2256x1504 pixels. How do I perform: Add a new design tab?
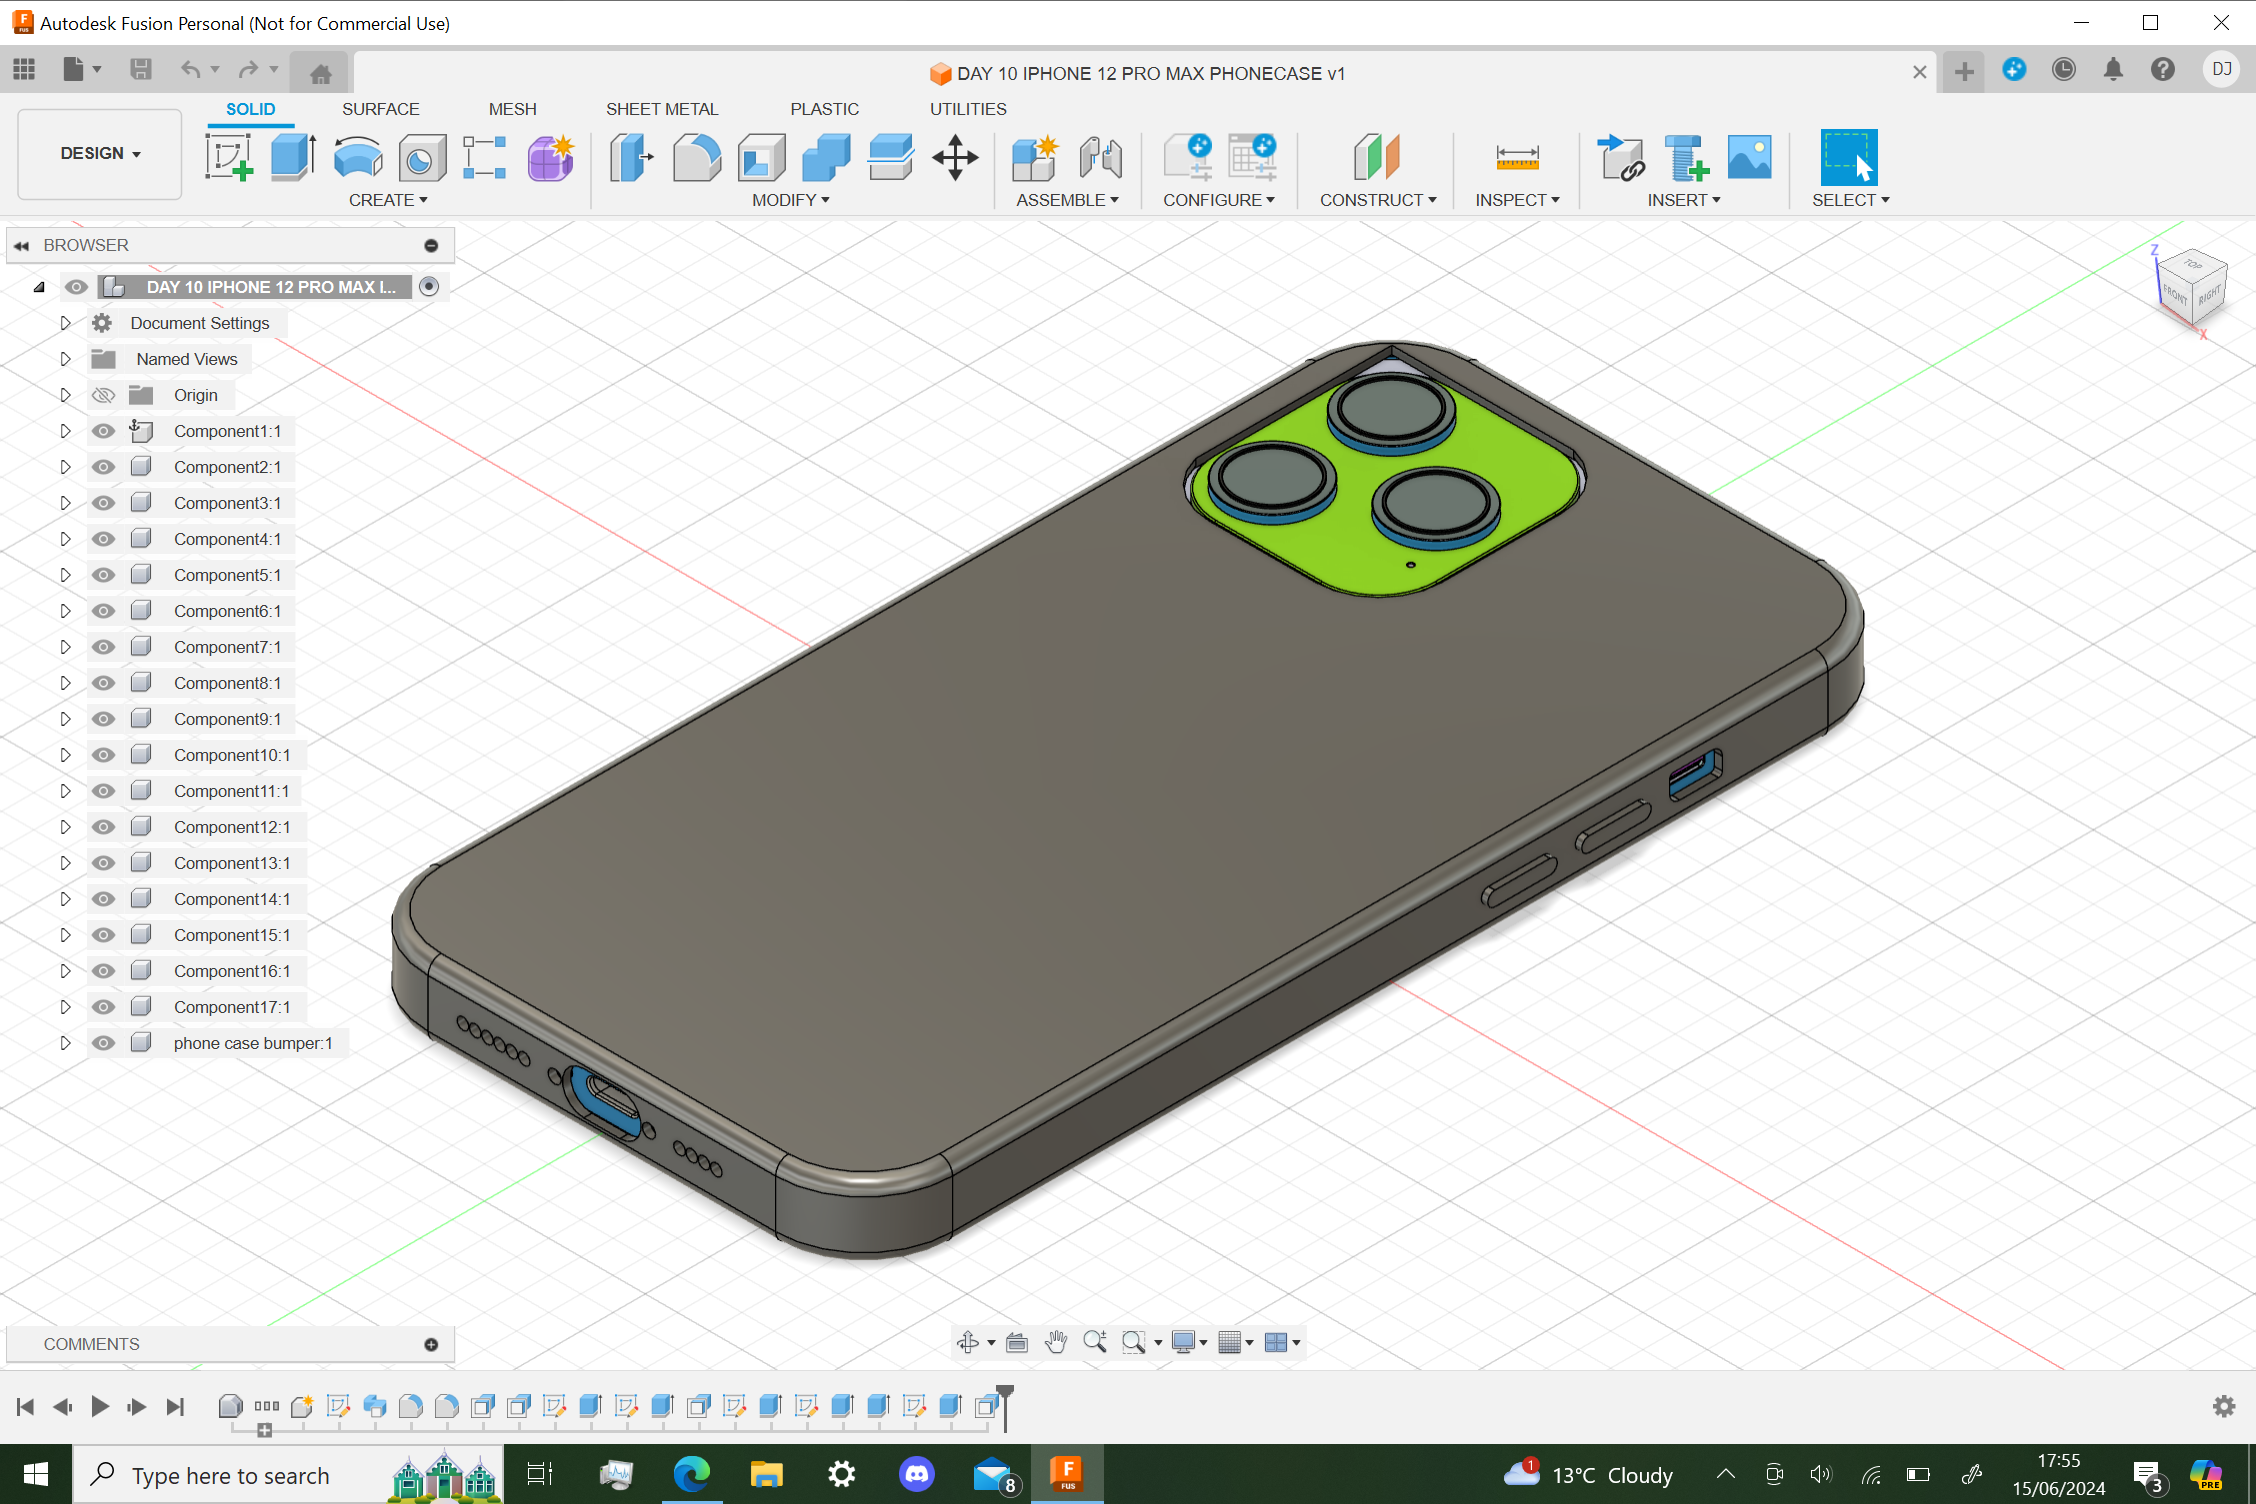pos(1964,71)
